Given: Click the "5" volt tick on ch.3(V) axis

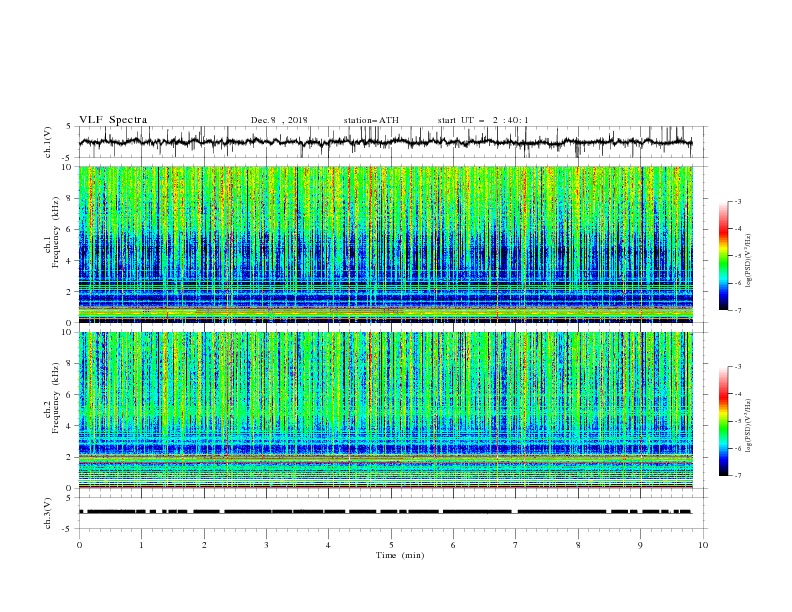Looking at the screenshot, I should (x=69, y=497).
